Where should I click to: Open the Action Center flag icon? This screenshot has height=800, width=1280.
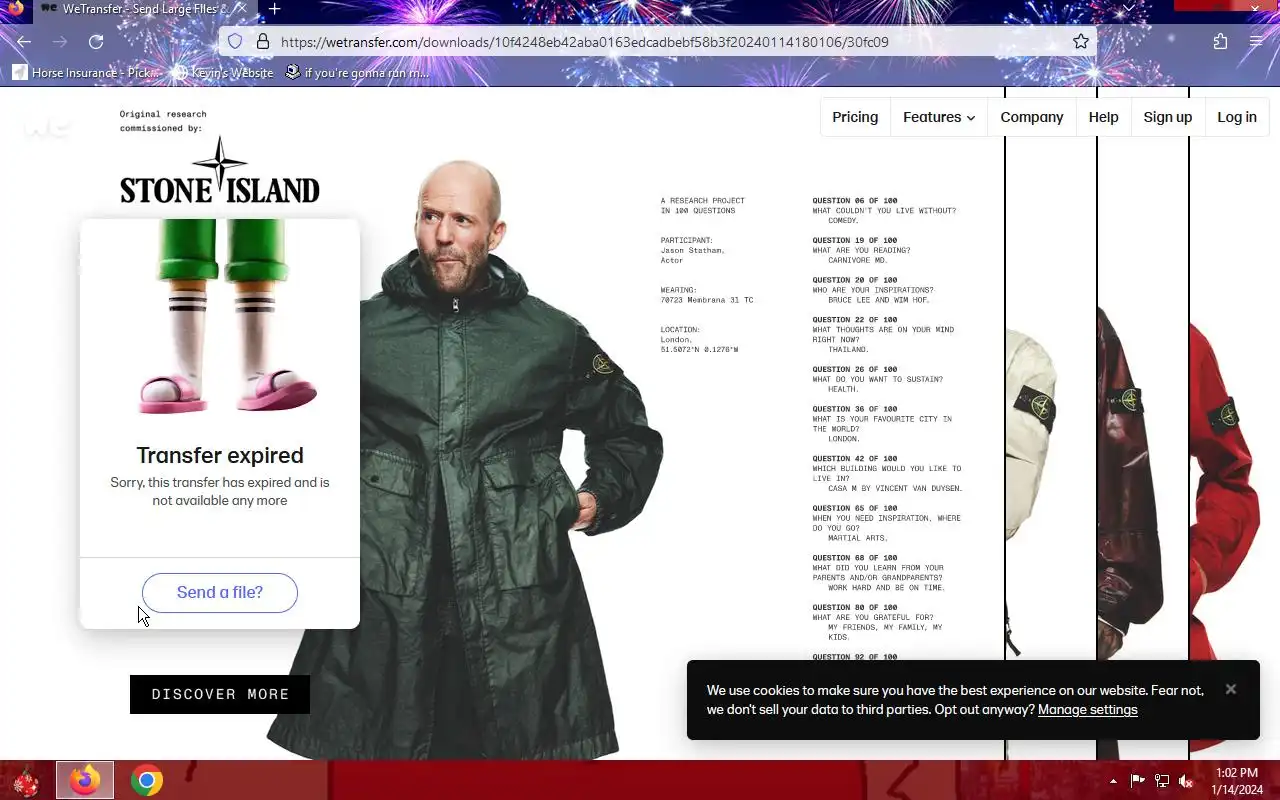point(1138,781)
